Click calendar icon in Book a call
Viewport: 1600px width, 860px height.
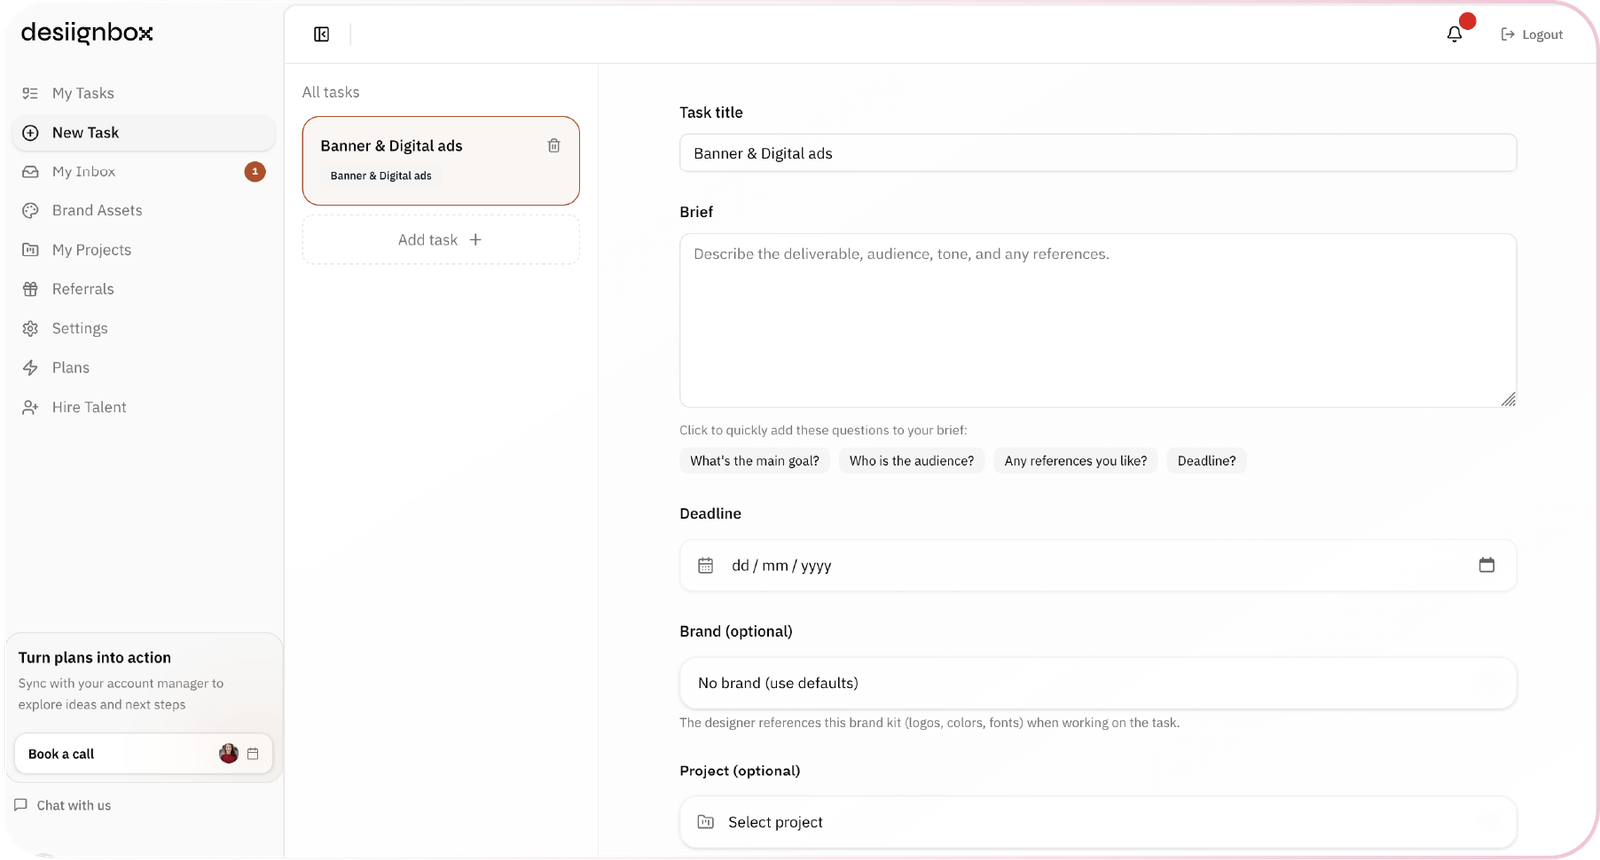[253, 754]
